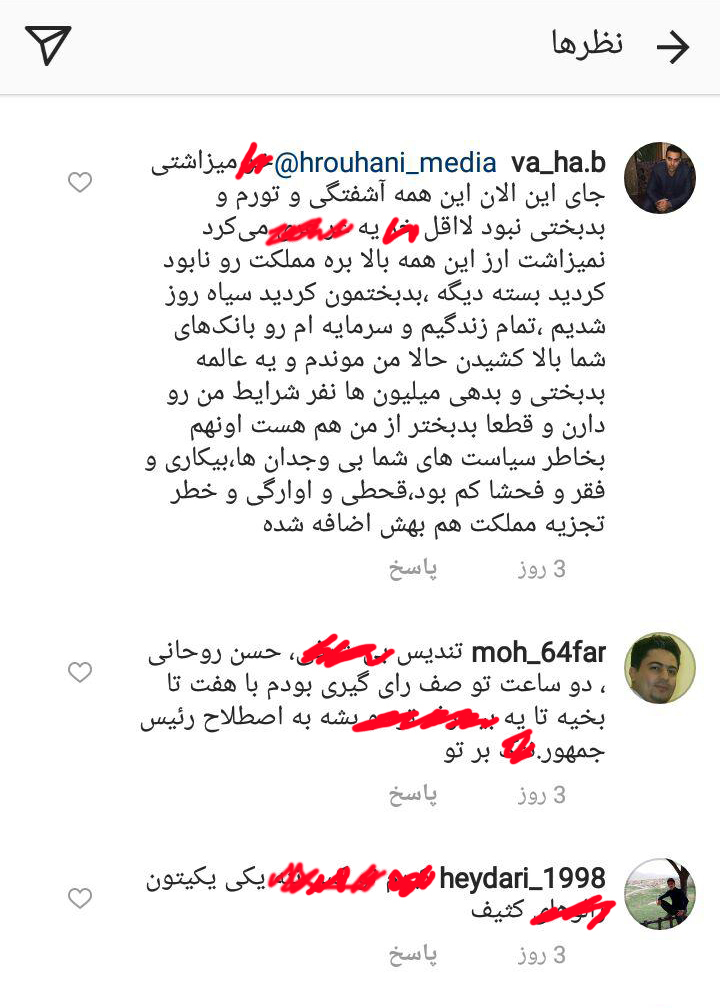The height and width of the screenshot is (1008, 720).
Task: Like the comment by moh_64far
Action: 80,672
